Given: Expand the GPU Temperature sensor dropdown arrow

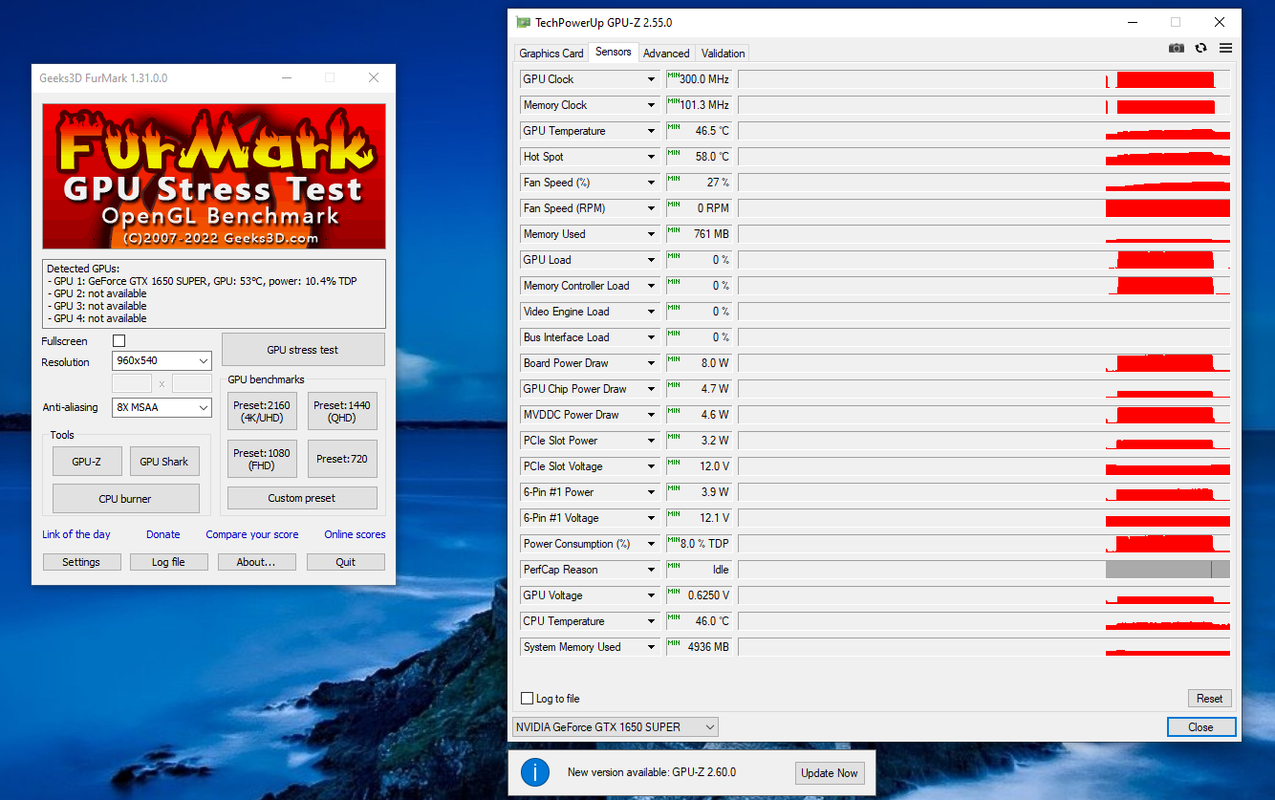Looking at the screenshot, I should (651, 131).
